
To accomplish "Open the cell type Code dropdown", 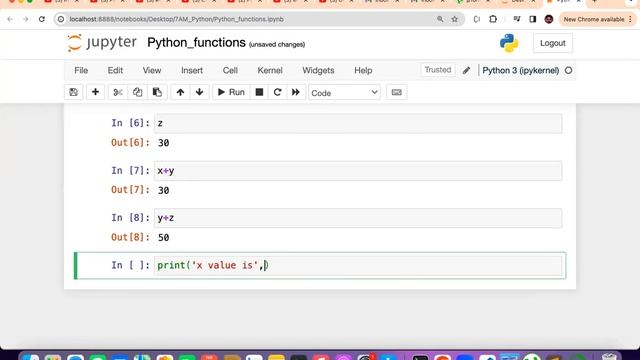I will (x=344, y=93).
